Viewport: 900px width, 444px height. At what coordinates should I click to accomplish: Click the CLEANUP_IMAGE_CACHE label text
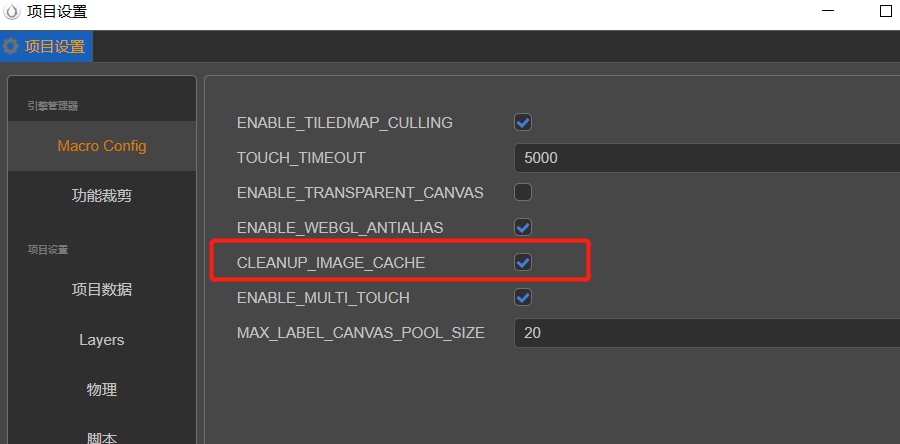click(x=331, y=263)
